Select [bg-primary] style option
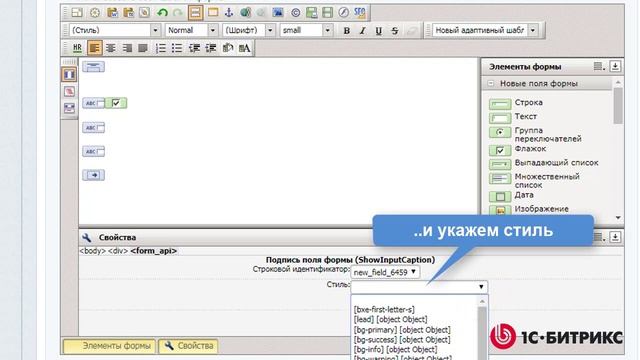This screenshot has width=640, height=360. click(402, 329)
